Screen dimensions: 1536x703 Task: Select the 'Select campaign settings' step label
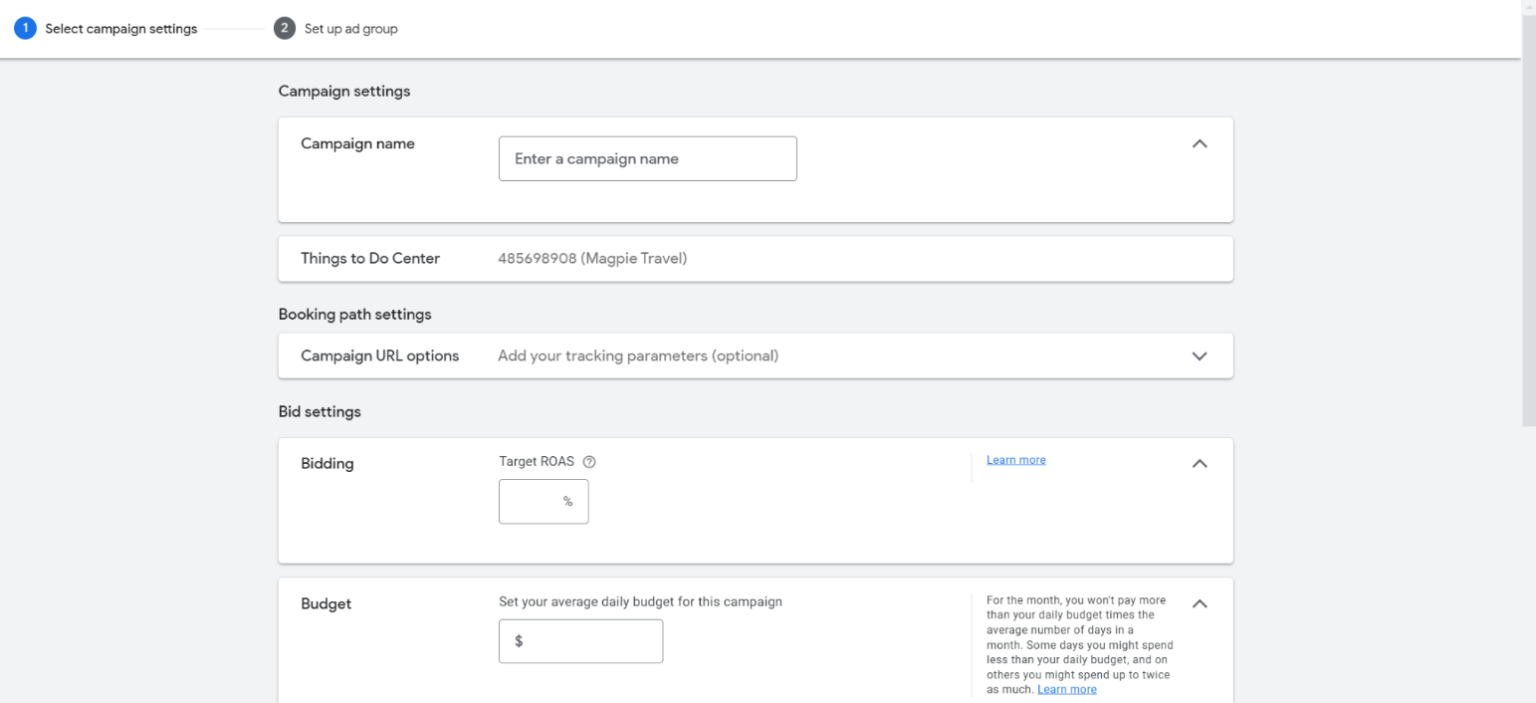121,29
